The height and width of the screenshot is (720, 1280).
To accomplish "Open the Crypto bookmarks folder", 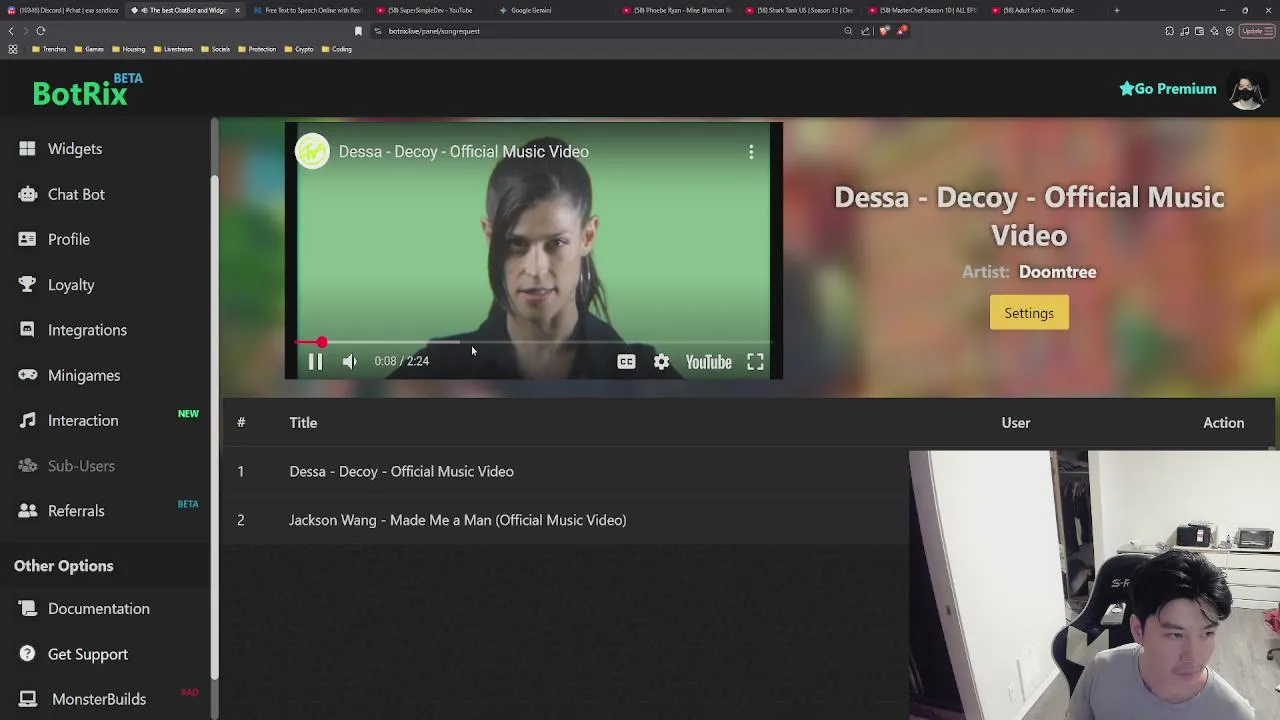I will pos(298,49).
